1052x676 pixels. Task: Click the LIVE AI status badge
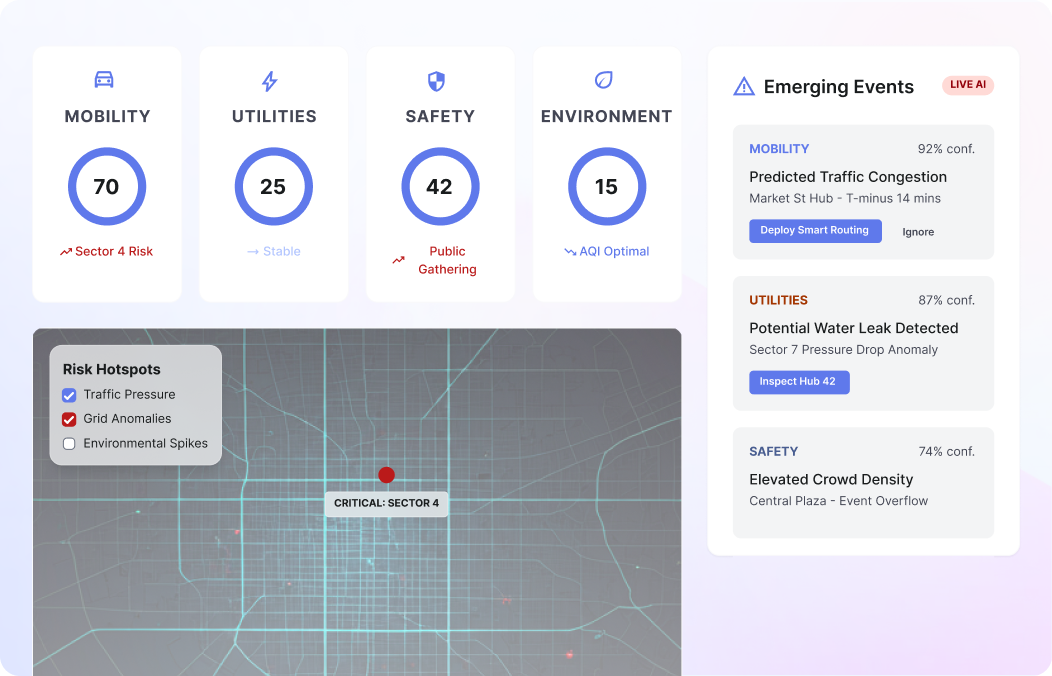coord(967,85)
